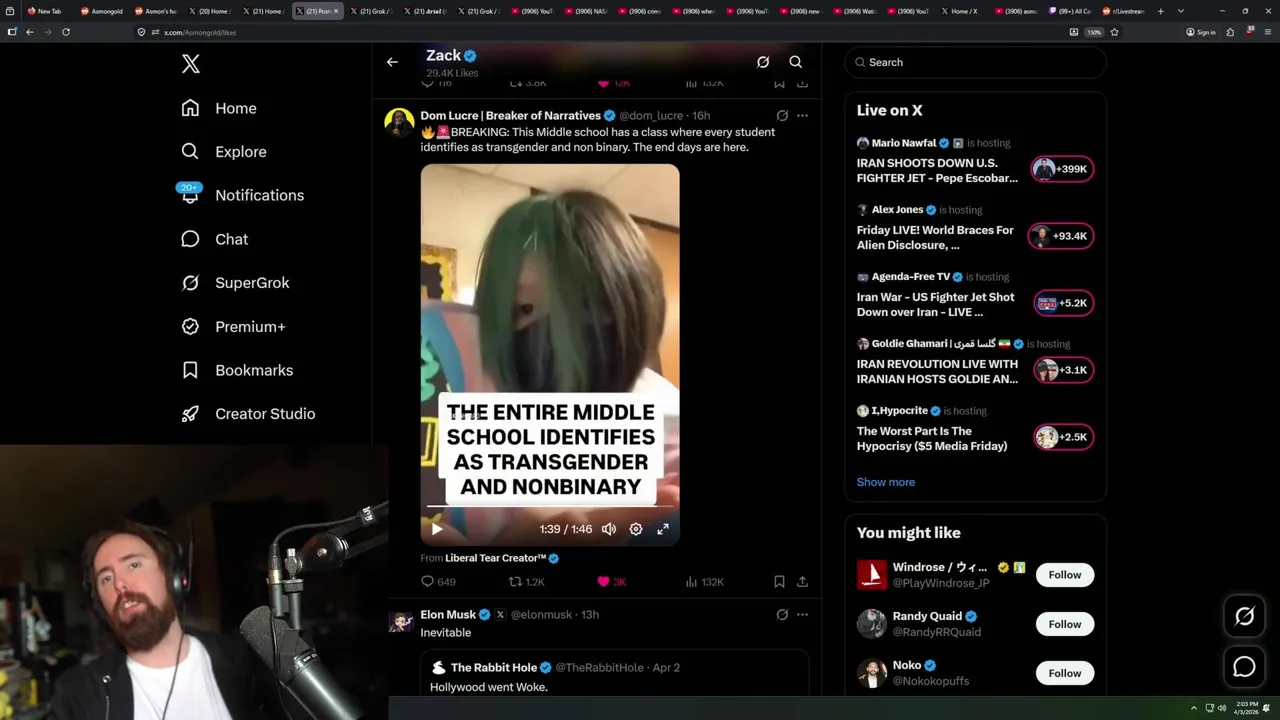Join Agenda-Free TV live +5.2K
1280x720 pixels.
click(x=1063, y=303)
